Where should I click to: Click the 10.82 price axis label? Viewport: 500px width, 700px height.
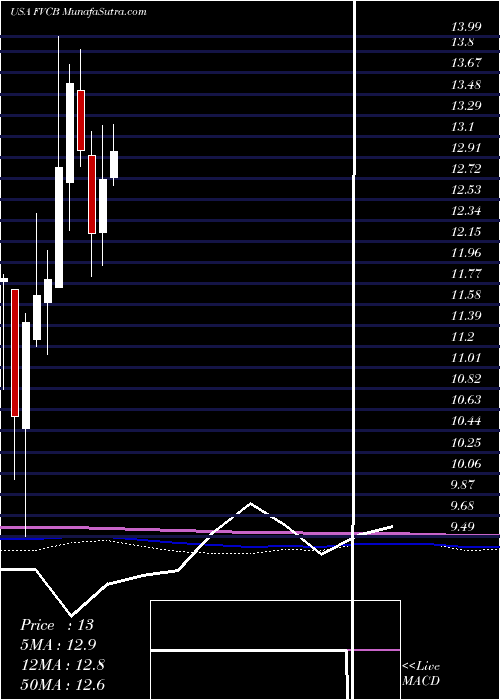coord(466,379)
